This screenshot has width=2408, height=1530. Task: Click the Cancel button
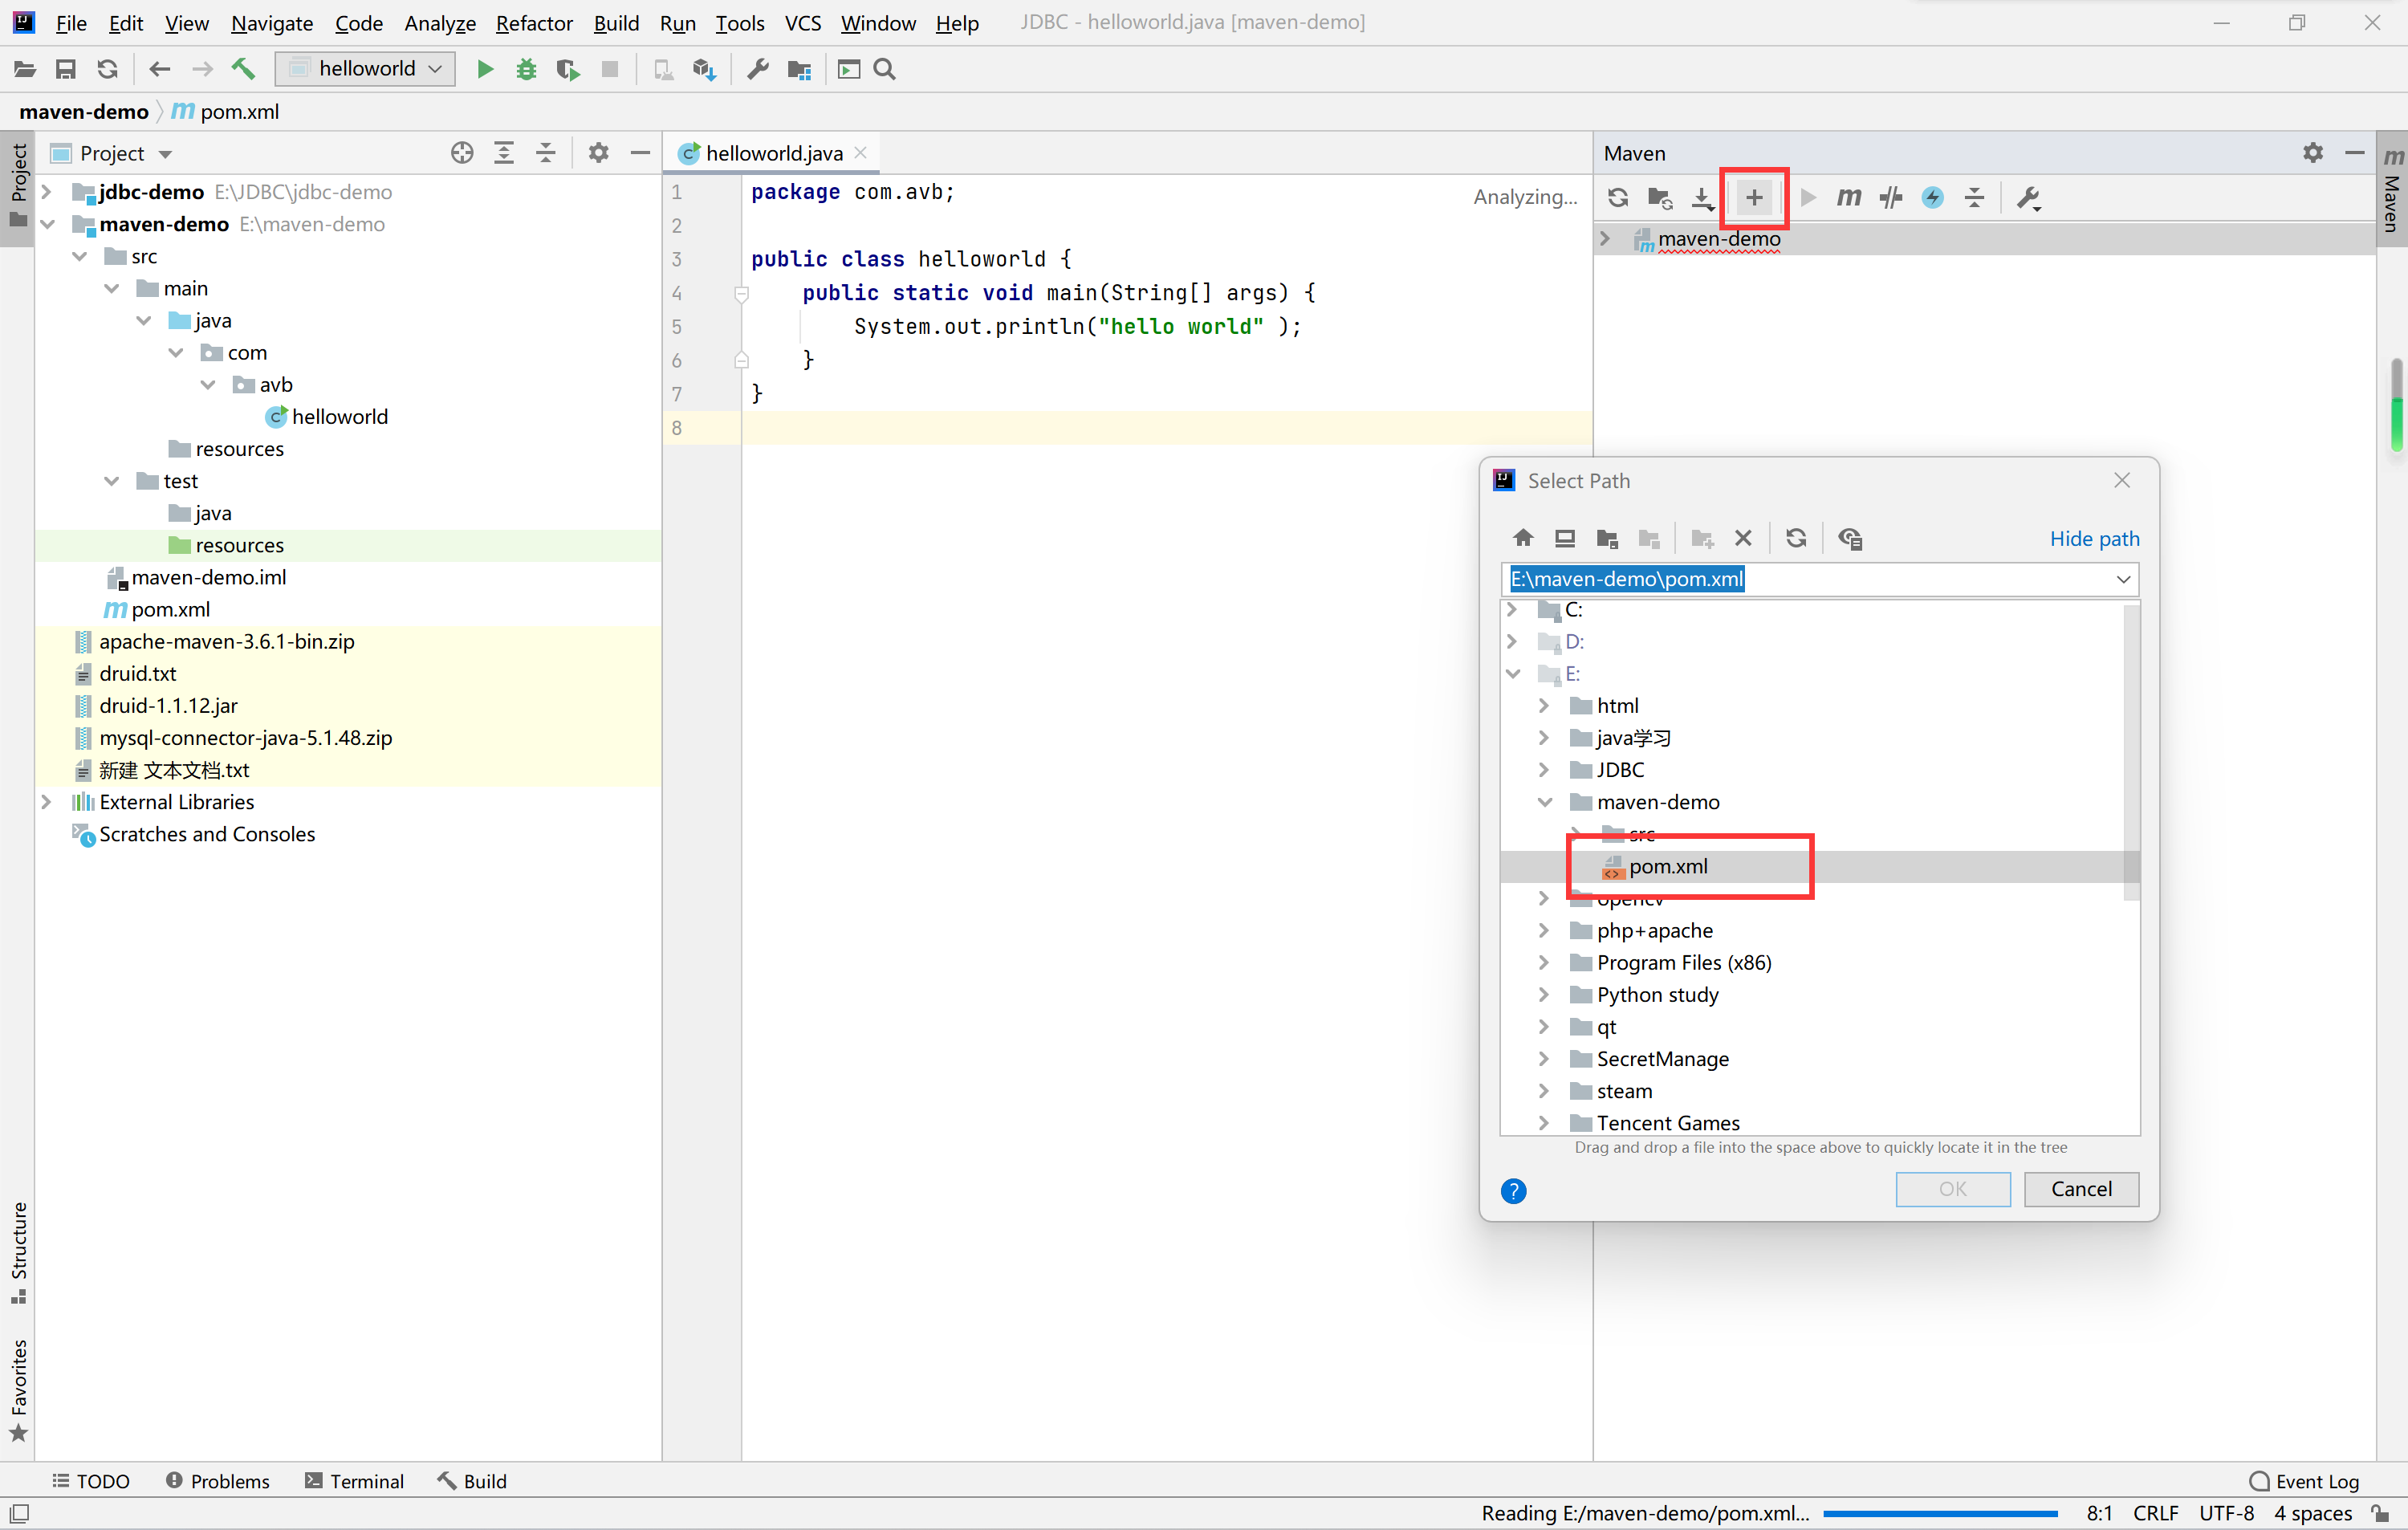pos(2081,1189)
